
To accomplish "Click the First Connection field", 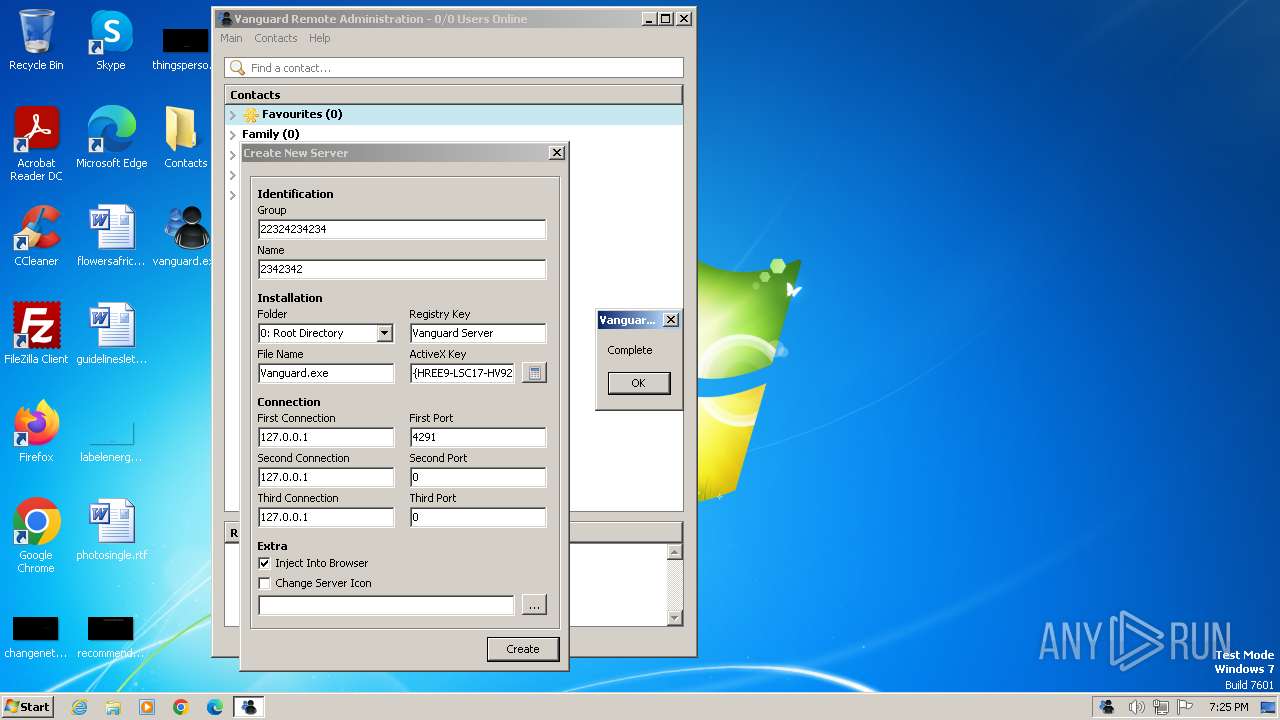I will pyautogui.click(x=326, y=437).
